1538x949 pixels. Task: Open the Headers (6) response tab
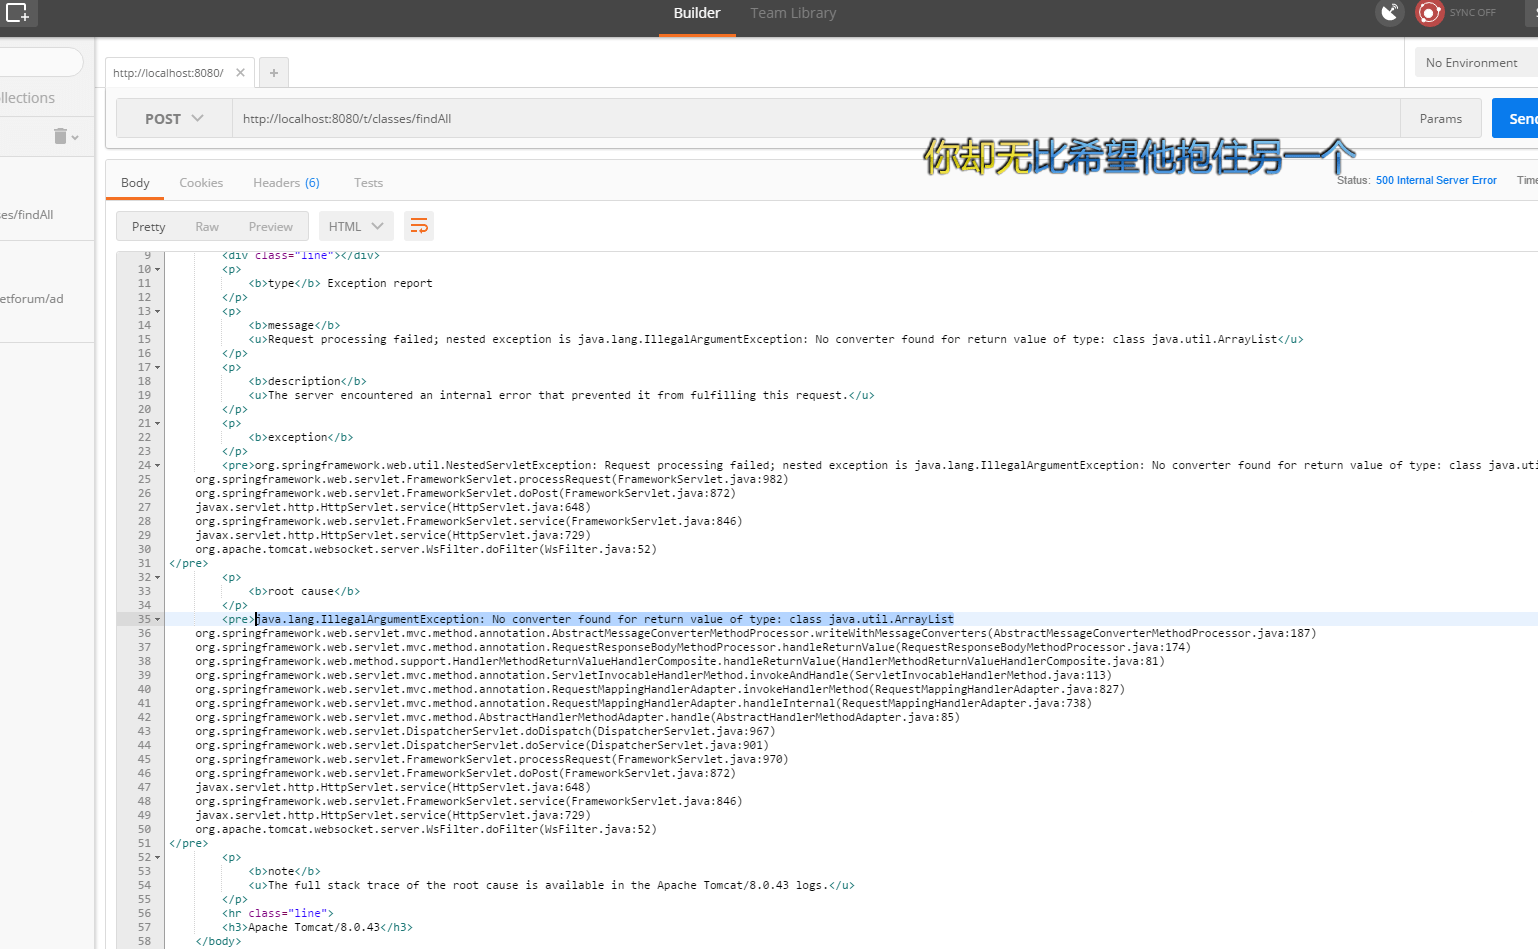[x=286, y=182]
